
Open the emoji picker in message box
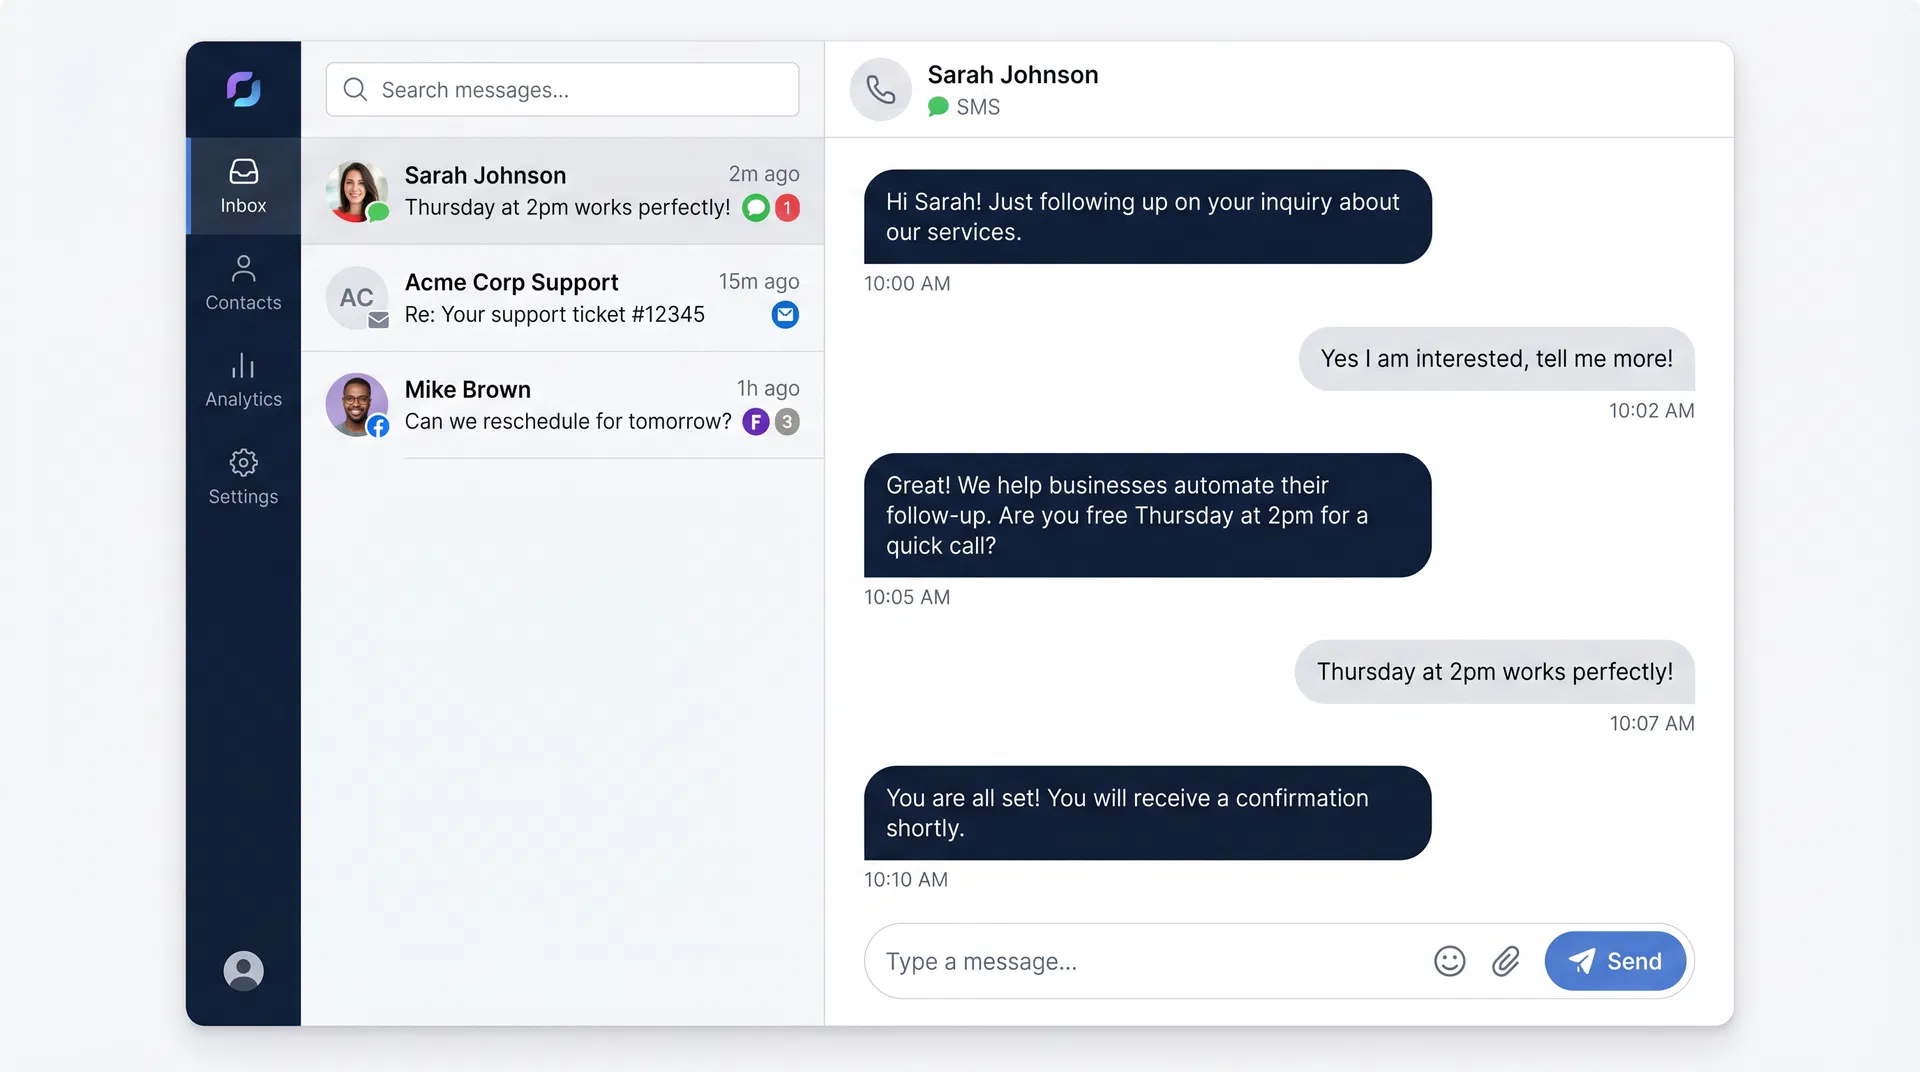point(1450,961)
